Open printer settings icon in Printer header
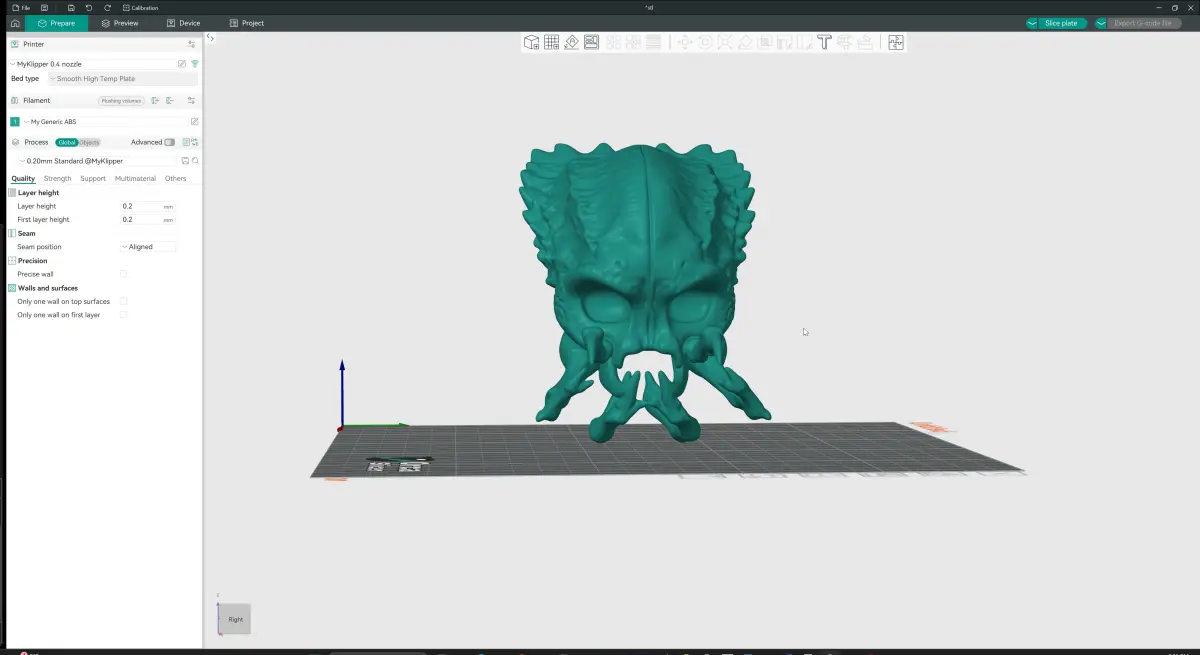The width and height of the screenshot is (1200, 655). [191, 44]
